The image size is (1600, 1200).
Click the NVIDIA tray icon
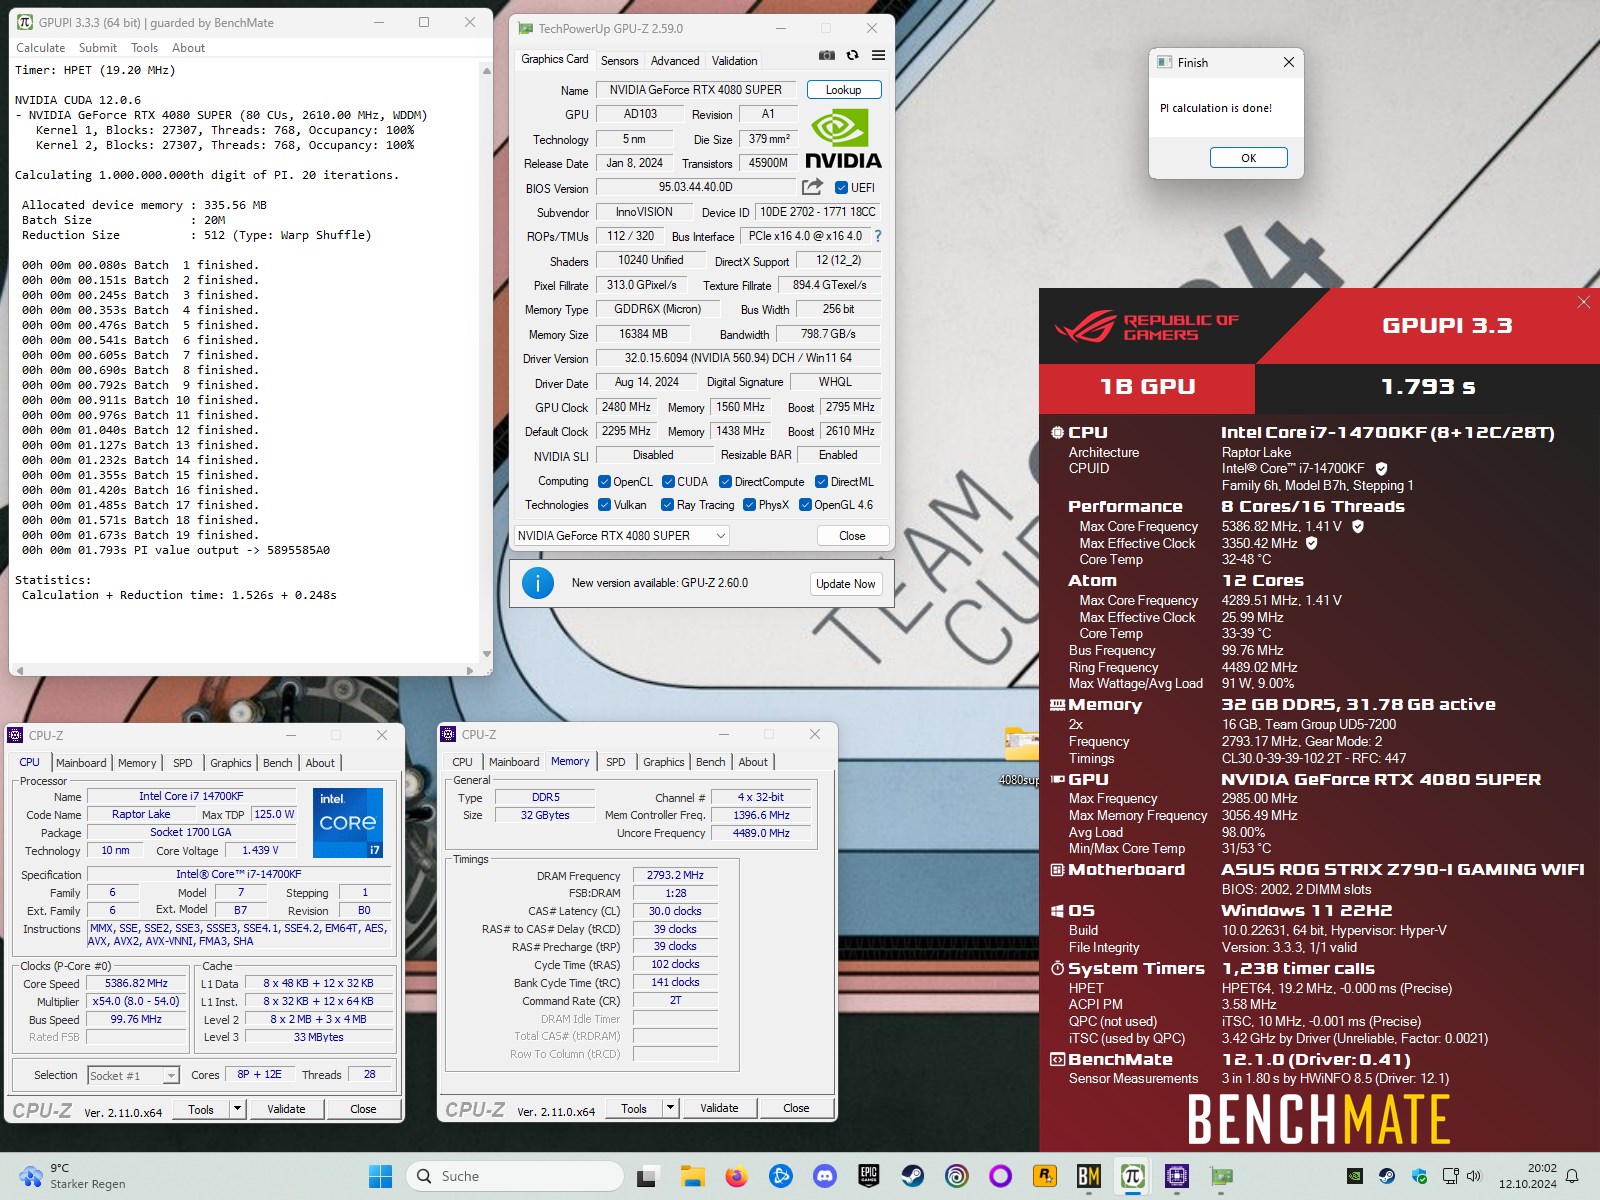1354,1176
